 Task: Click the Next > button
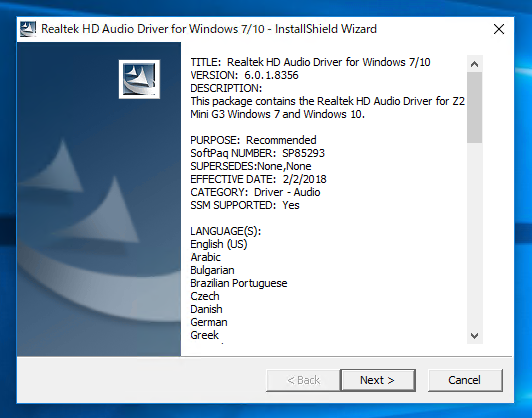[x=378, y=380]
